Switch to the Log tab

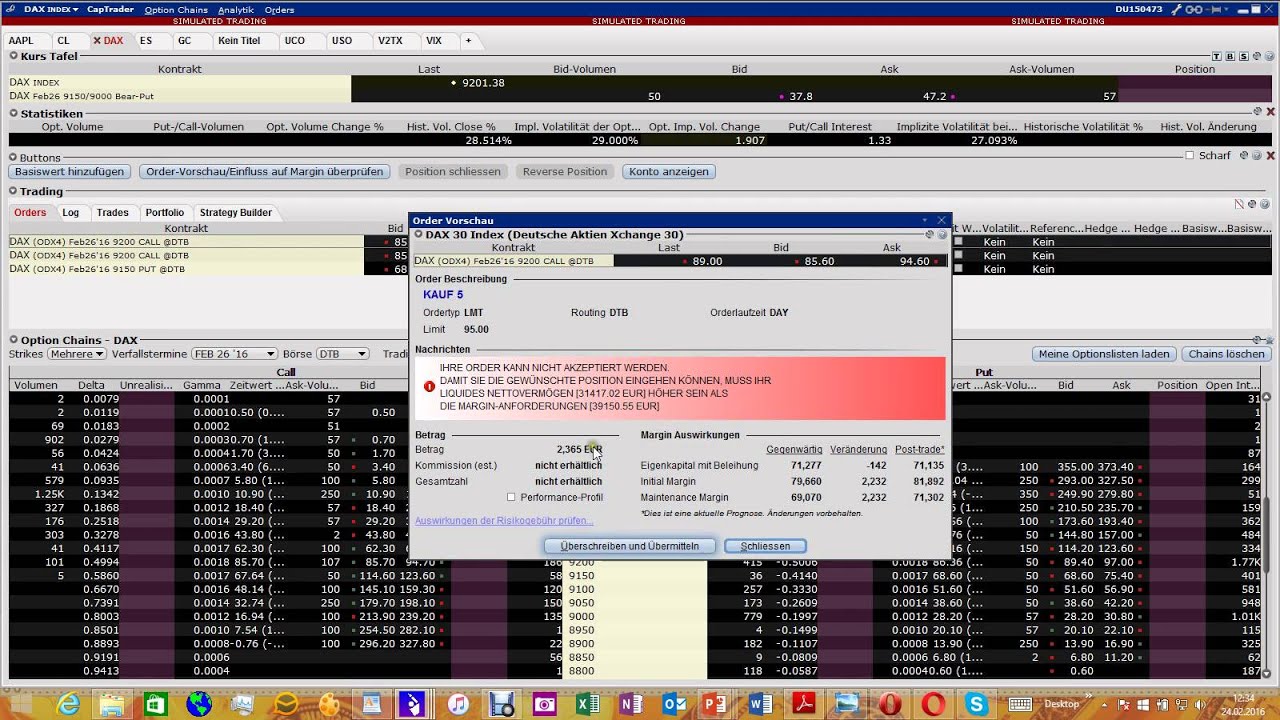pyautogui.click(x=71, y=212)
